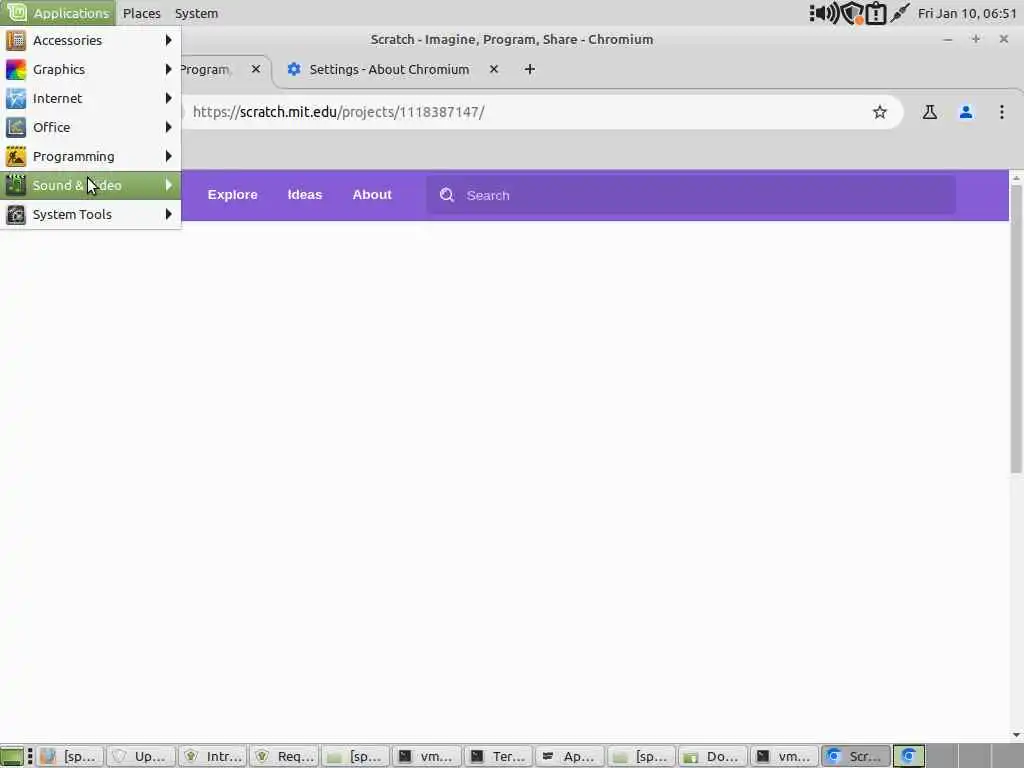Viewport: 1024px width, 768px height.
Task: Switch to Settings - About Chromium tab
Action: click(x=389, y=69)
